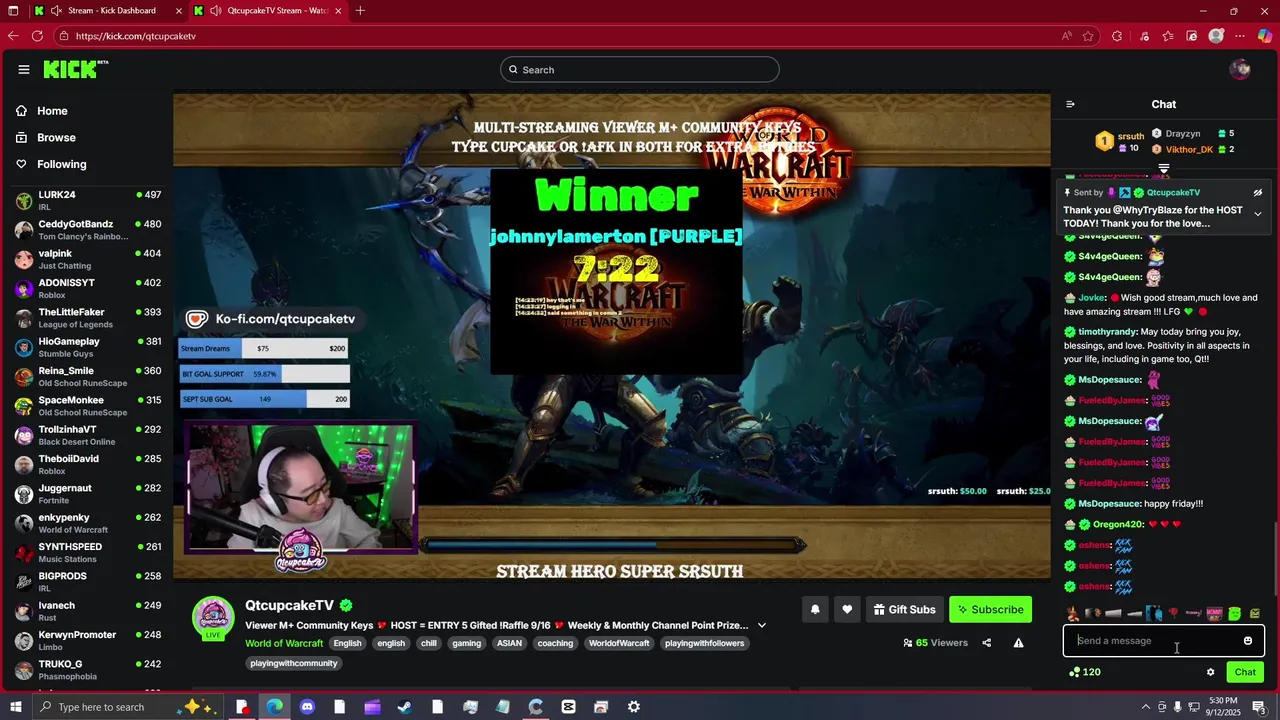Open Ivanech channel in sidebar
This screenshot has width=1280, height=720.
88,611
